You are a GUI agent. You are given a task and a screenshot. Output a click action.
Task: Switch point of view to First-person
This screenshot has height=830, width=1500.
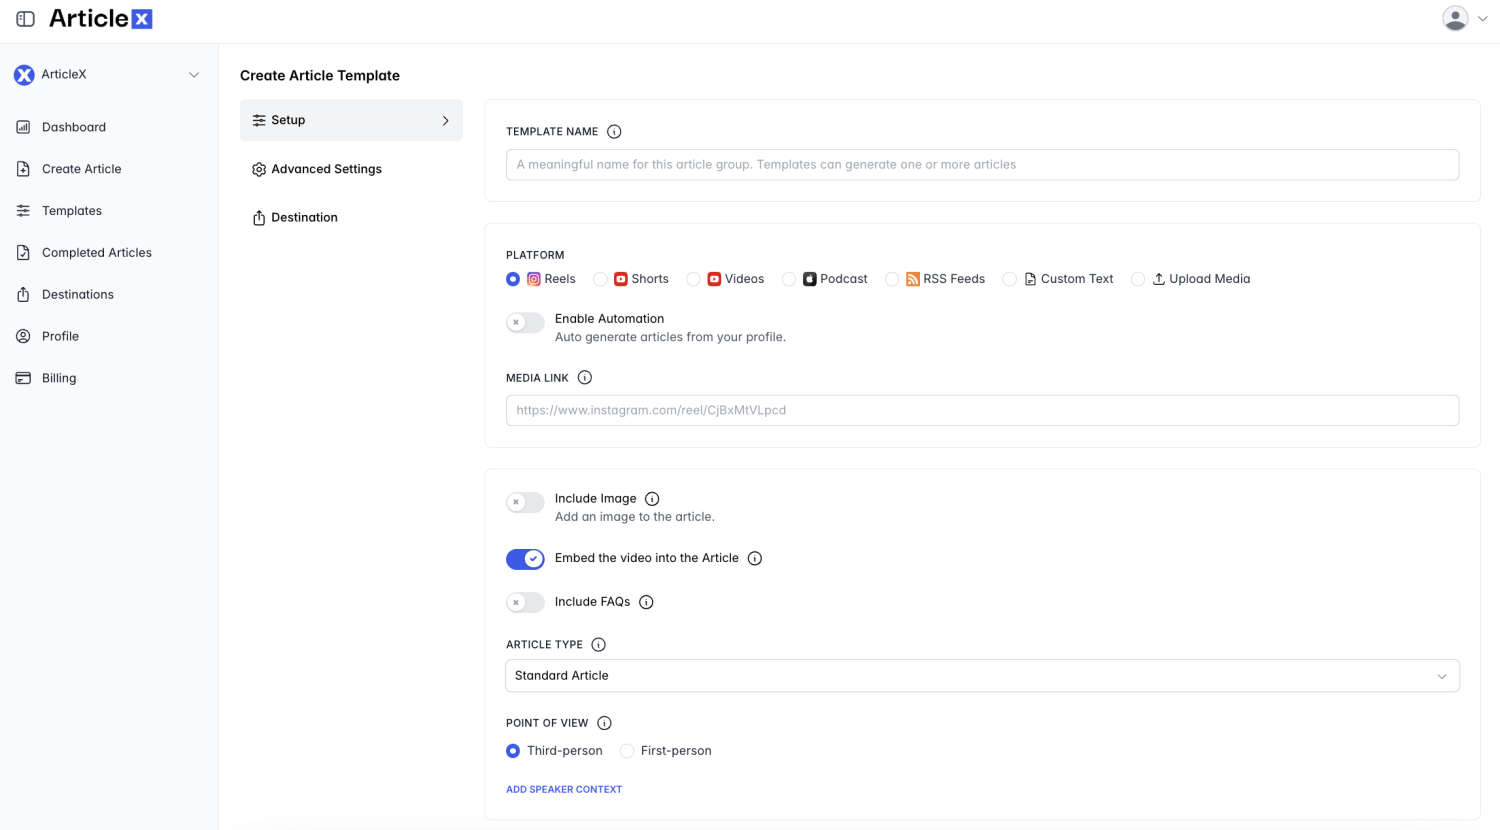coord(626,750)
